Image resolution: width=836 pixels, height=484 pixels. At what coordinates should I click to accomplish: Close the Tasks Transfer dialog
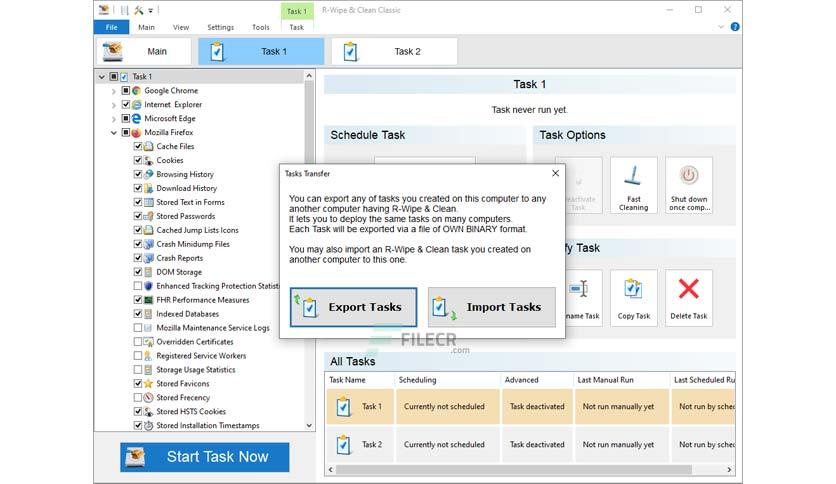pos(556,173)
